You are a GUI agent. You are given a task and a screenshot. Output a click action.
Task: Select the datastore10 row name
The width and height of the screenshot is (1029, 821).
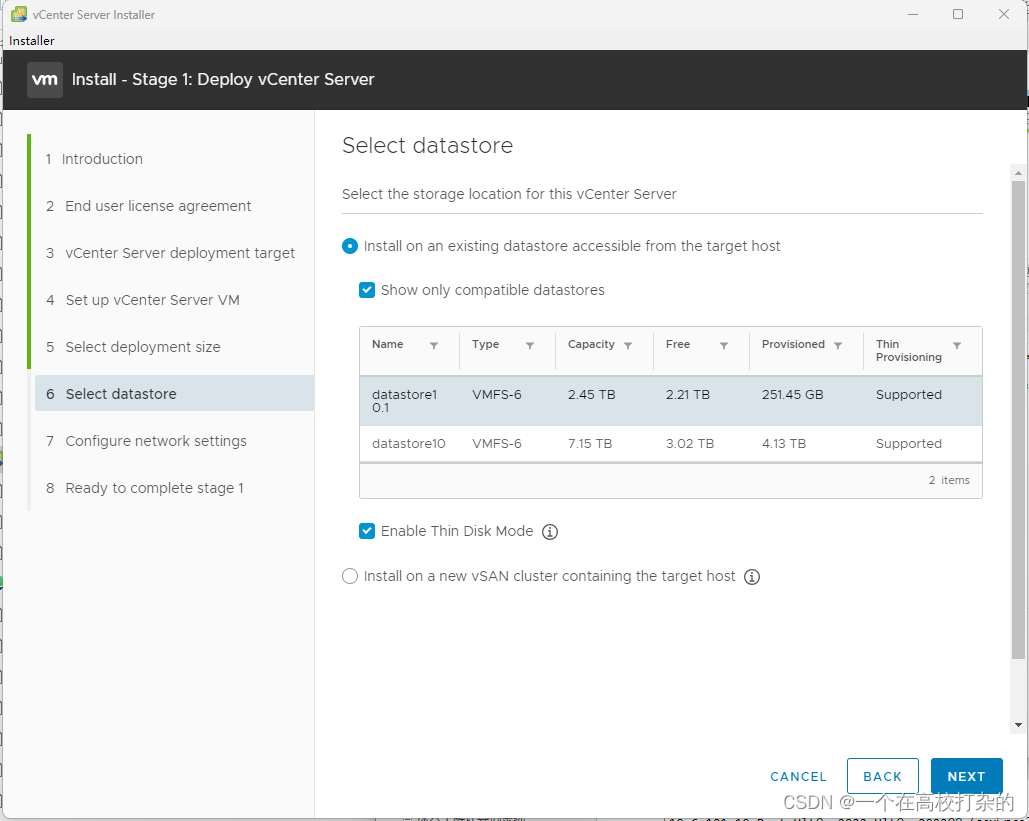[408, 444]
